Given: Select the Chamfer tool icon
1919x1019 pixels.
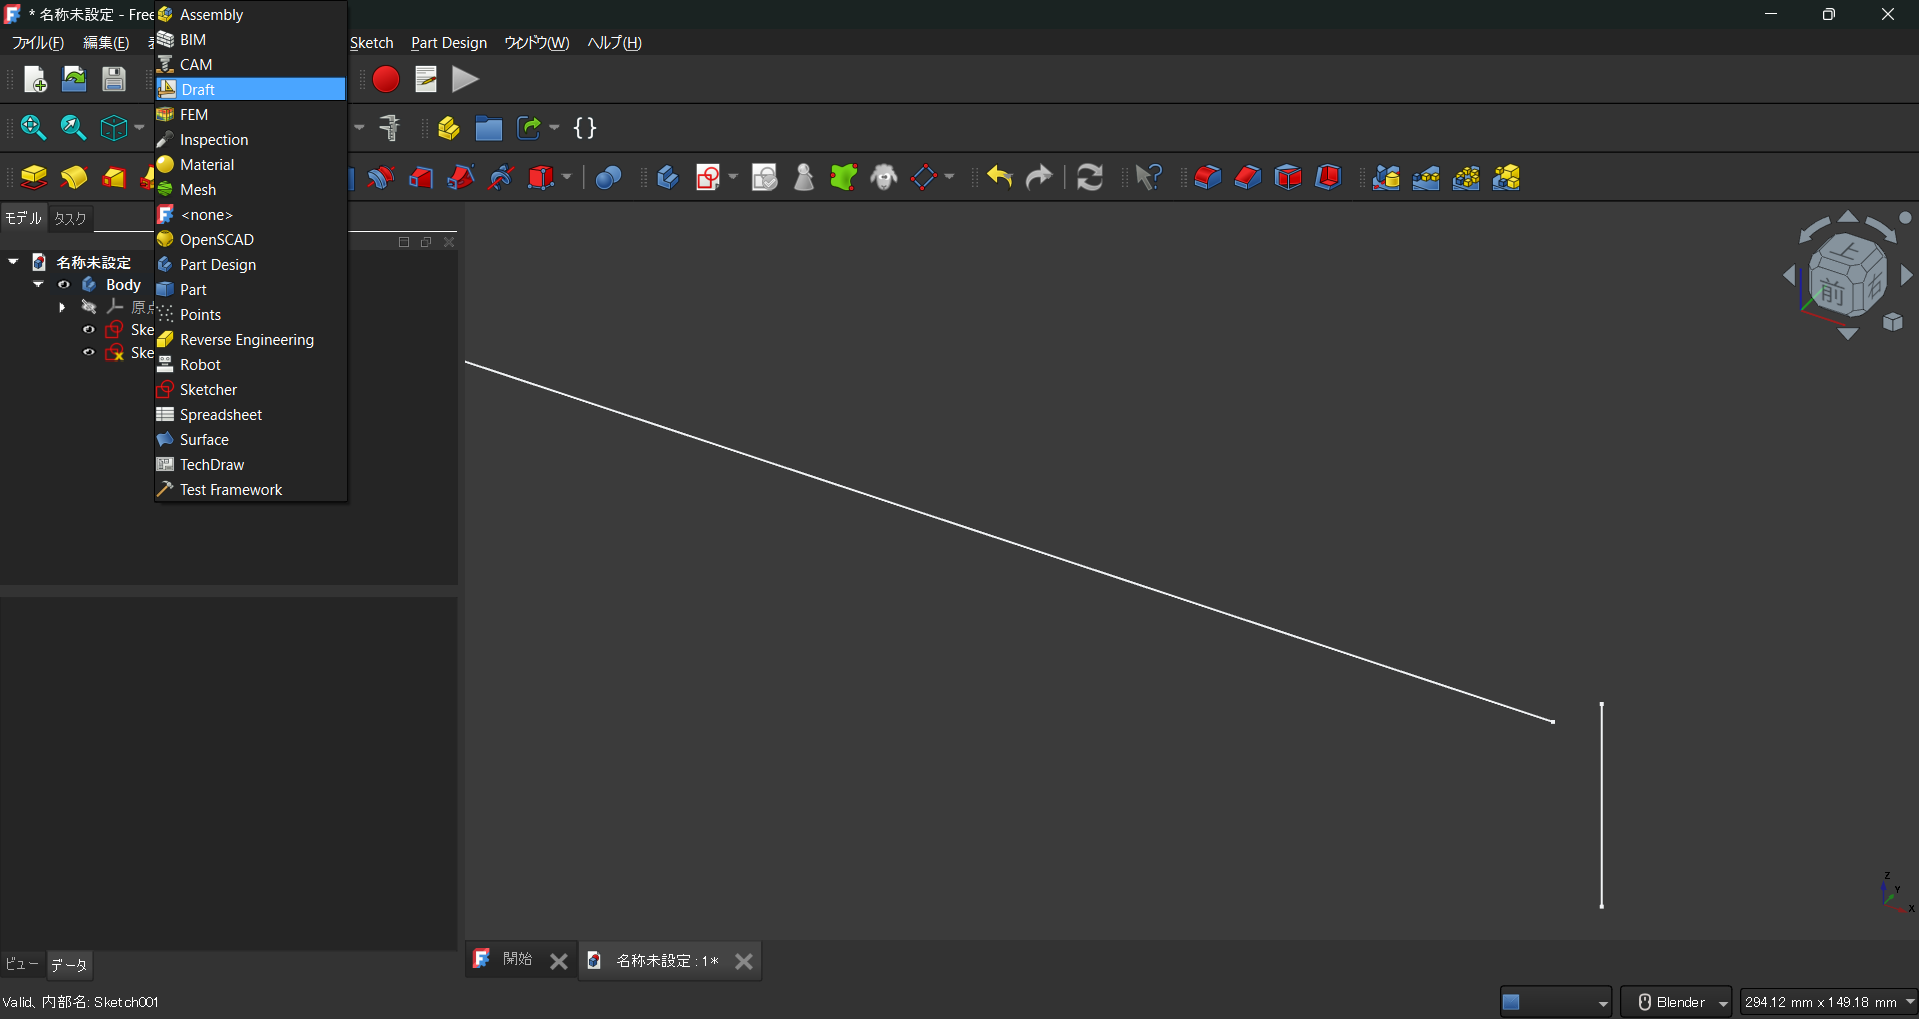Looking at the screenshot, I should (1248, 178).
